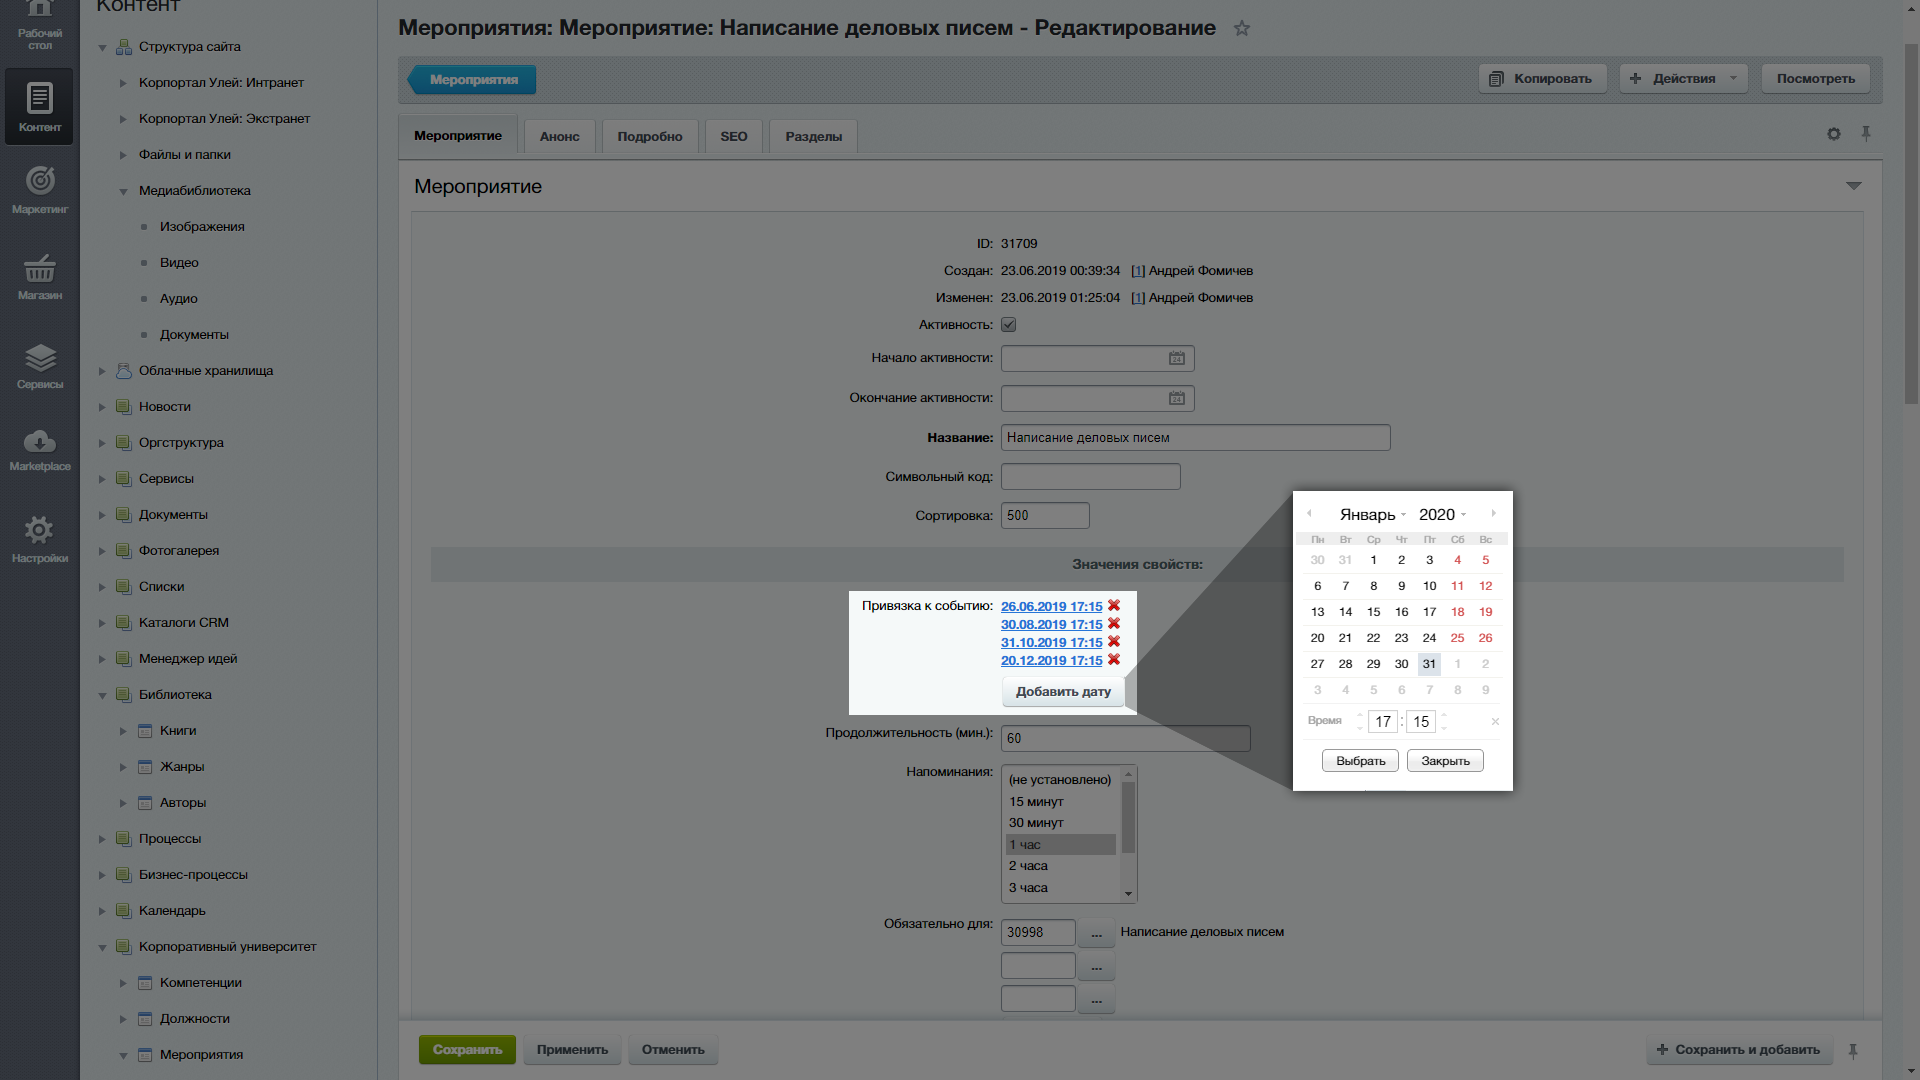
Task: Pin the bottom button bar
Action: [x=1853, y=1050]
